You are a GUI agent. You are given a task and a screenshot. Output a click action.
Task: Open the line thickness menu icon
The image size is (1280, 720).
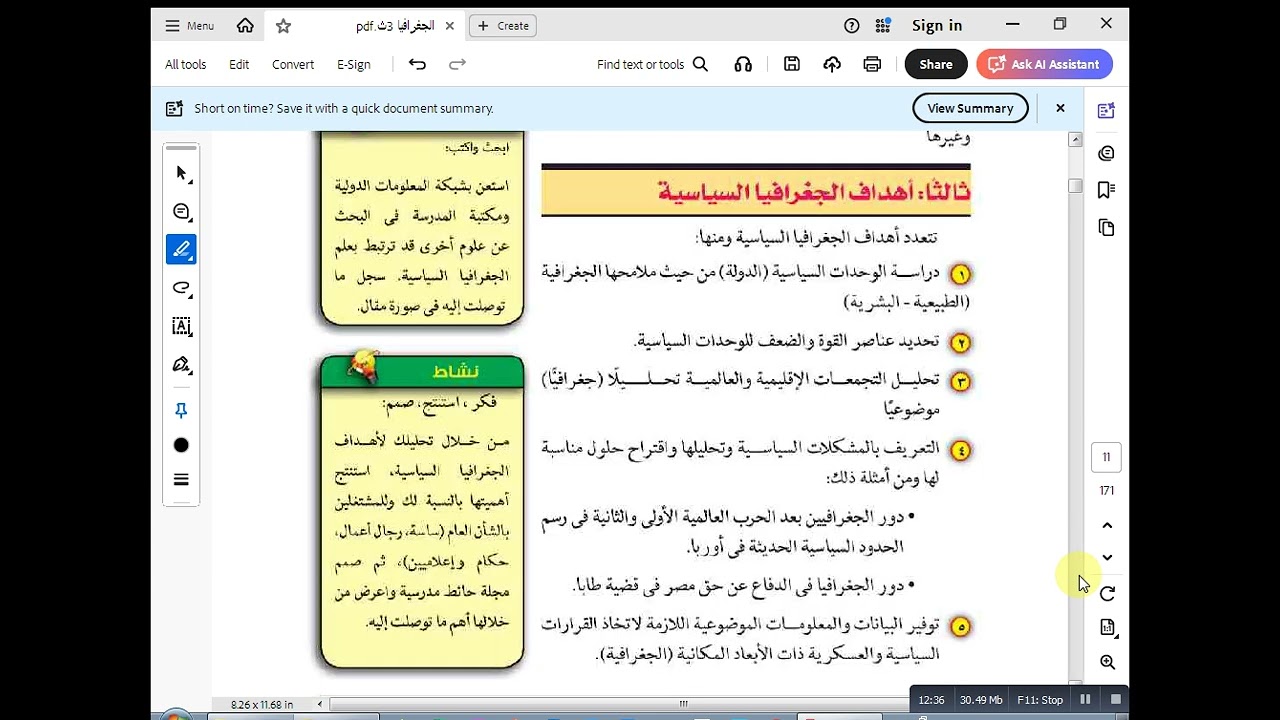click(181, 480)
